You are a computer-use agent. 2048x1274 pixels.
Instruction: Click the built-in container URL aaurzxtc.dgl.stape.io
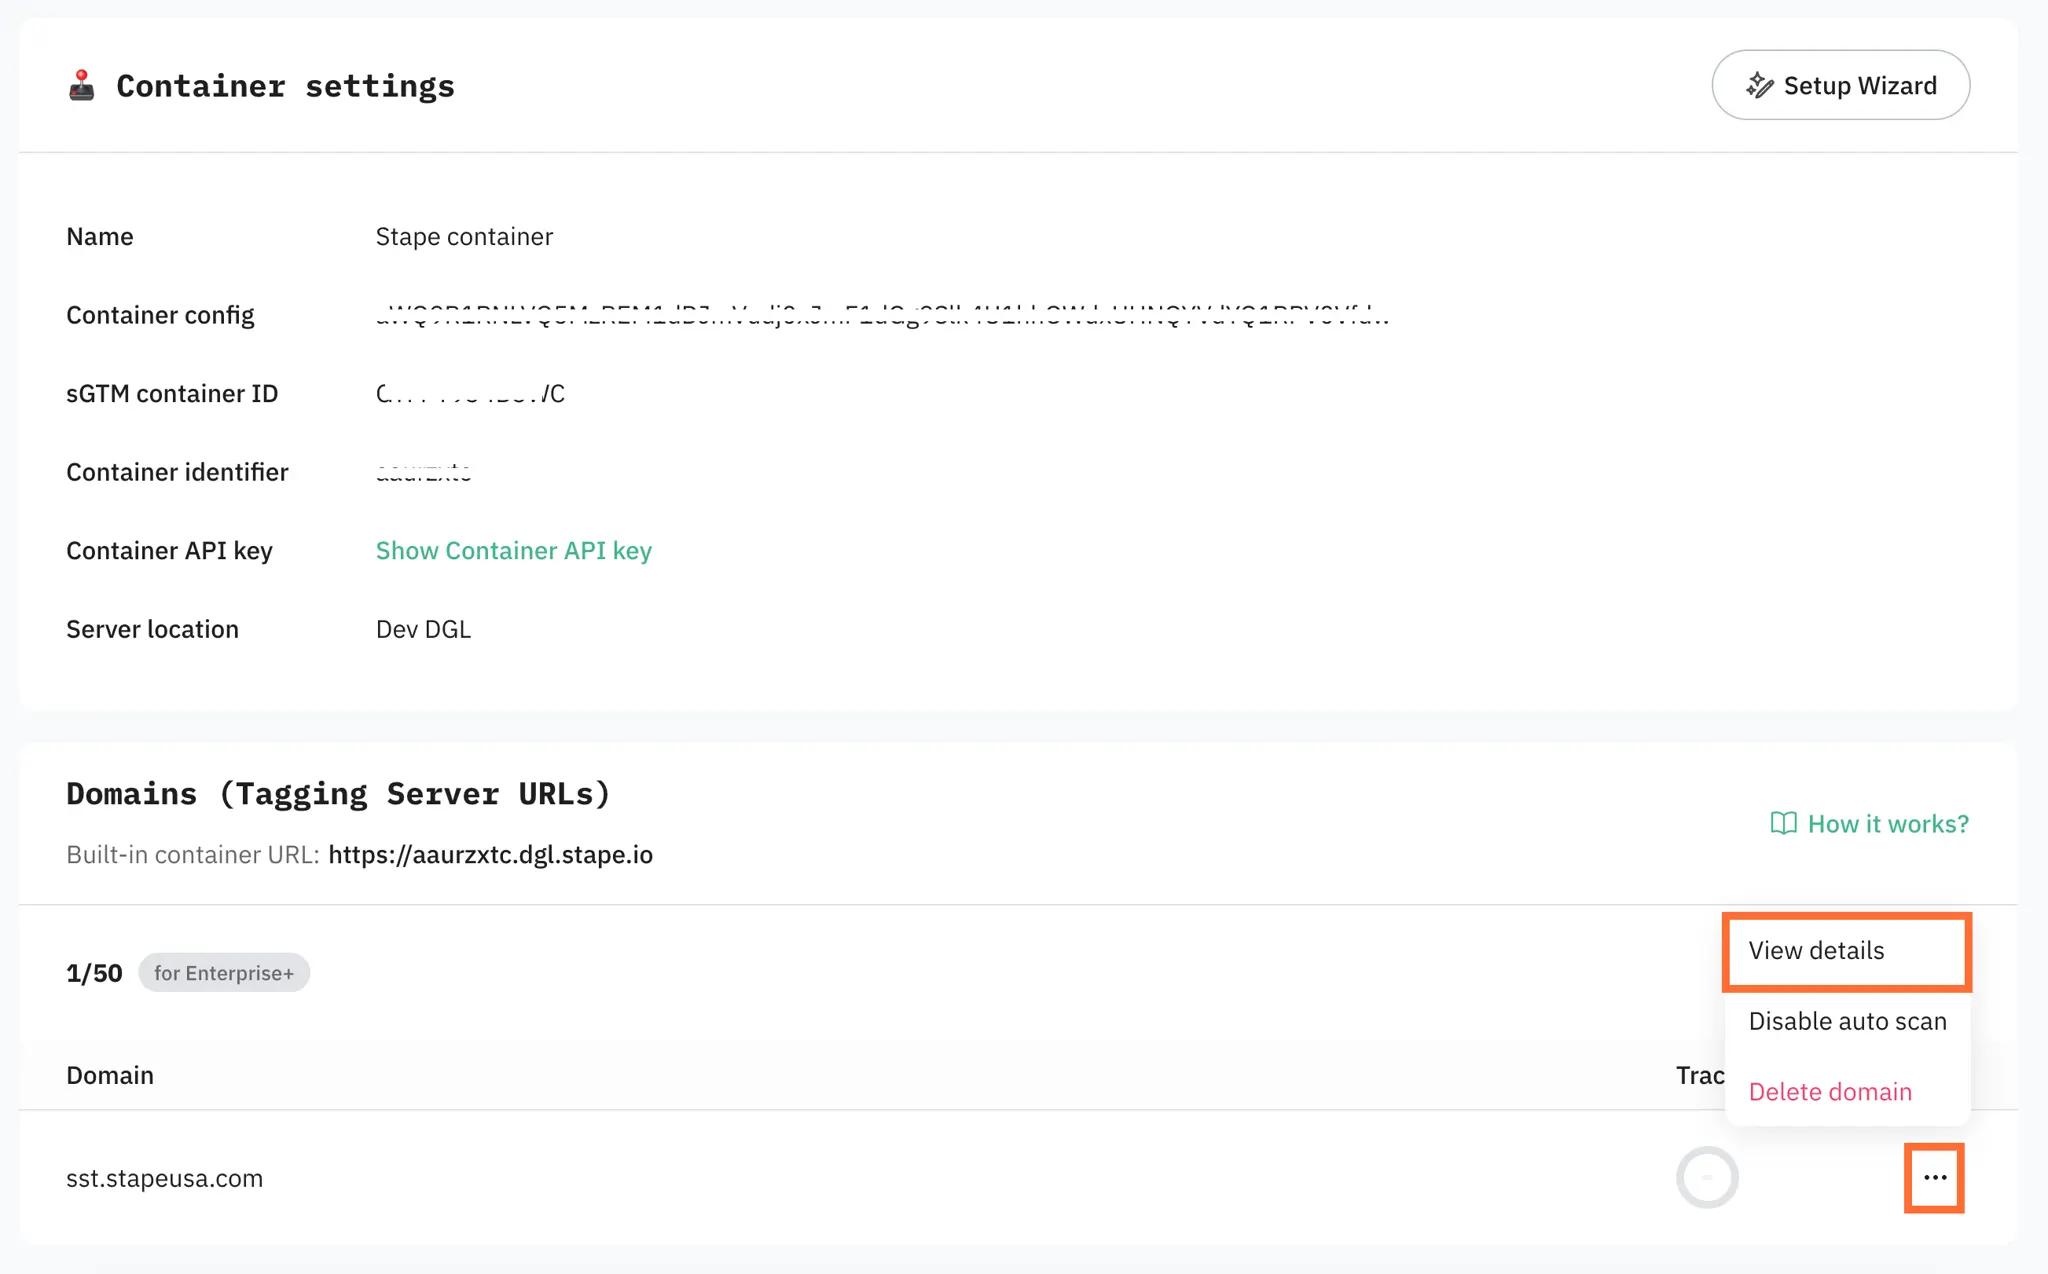(490, 855)
